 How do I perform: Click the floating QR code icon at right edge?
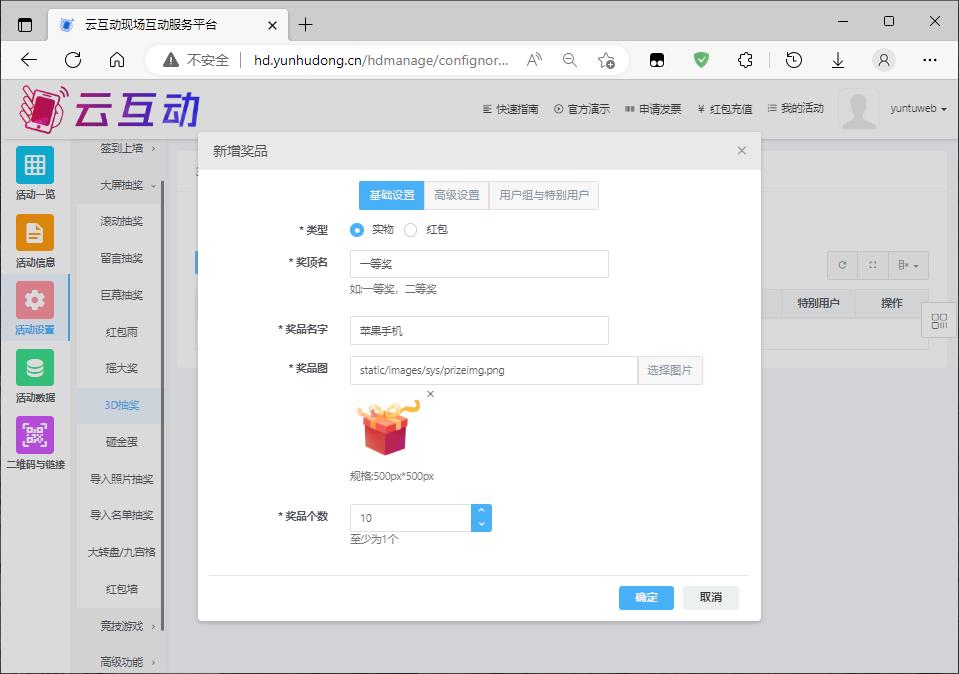point(939,321)
